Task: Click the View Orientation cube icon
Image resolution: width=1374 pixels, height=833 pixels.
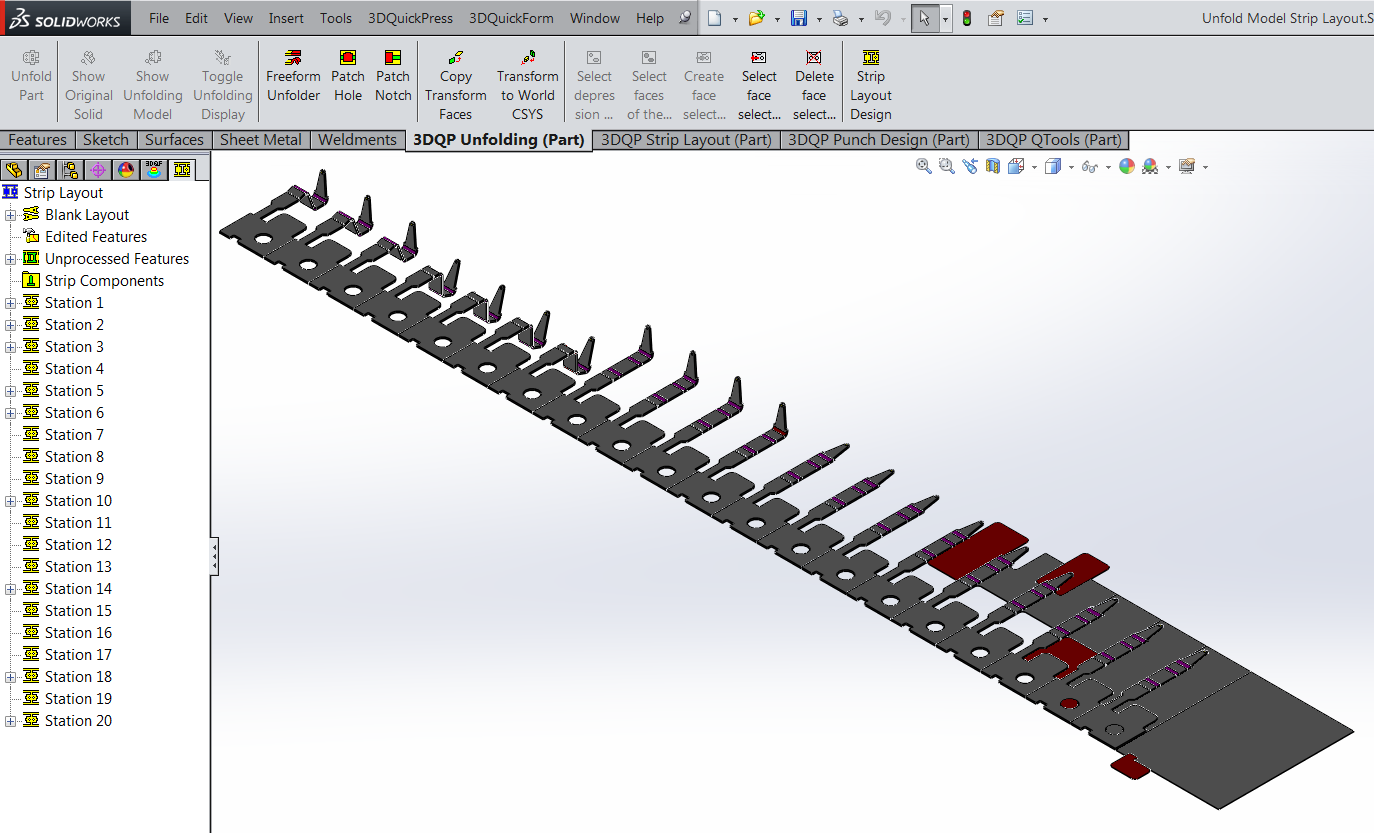Action: pyautogui.click(x=1015, y=166)
